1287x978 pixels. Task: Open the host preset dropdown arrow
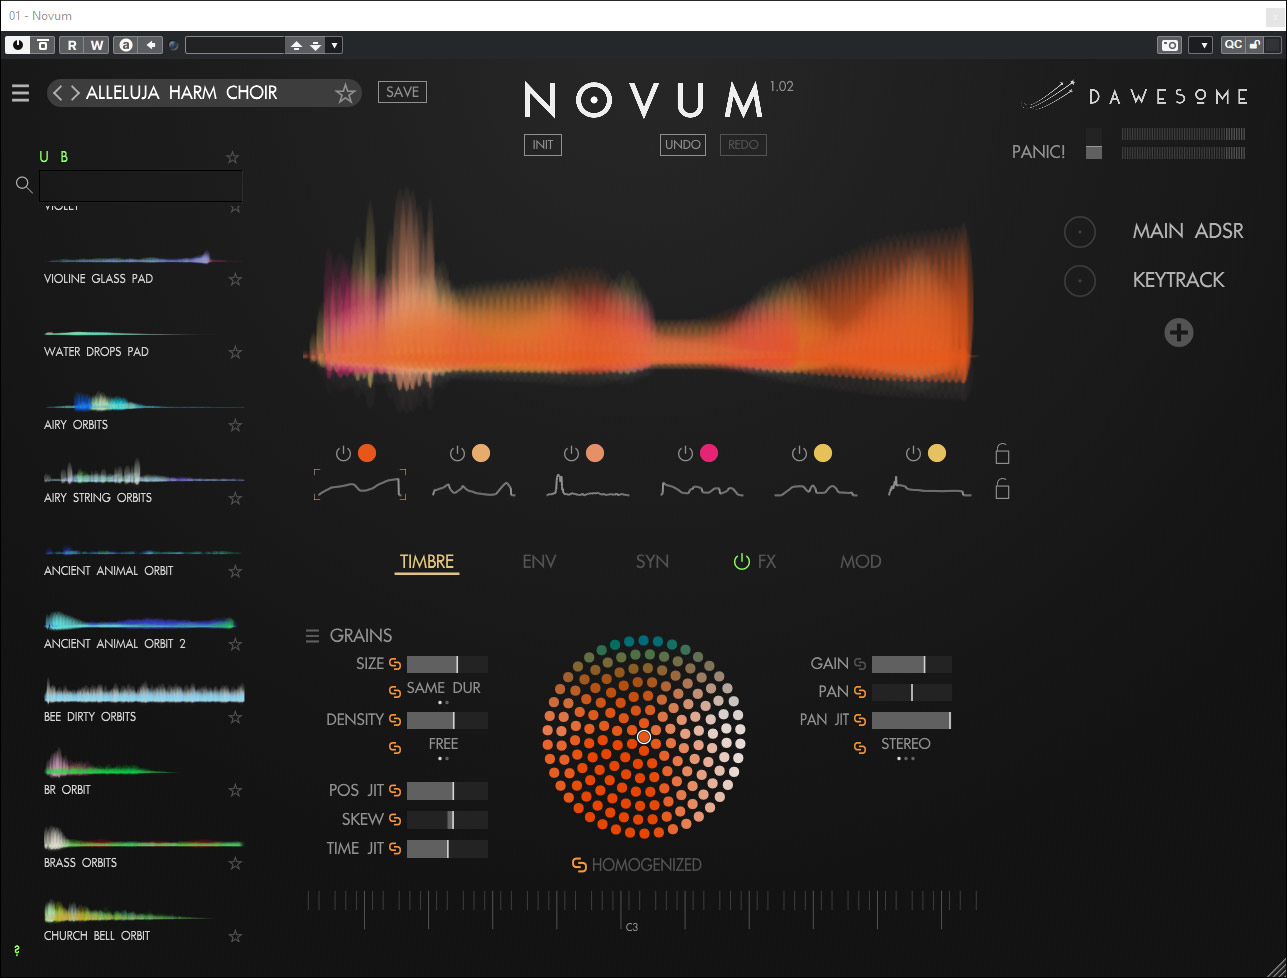334,45
